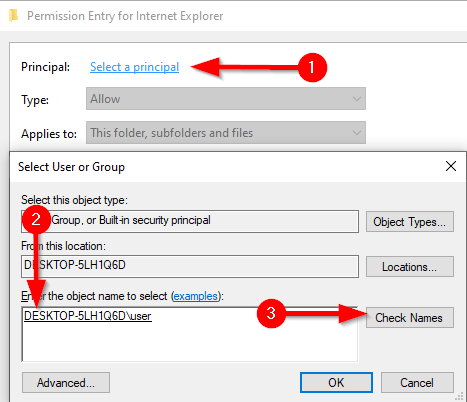Click Cancel in Select User dialog
The image size is (467, 402).
pyautogui.click(x=417, y=383)
